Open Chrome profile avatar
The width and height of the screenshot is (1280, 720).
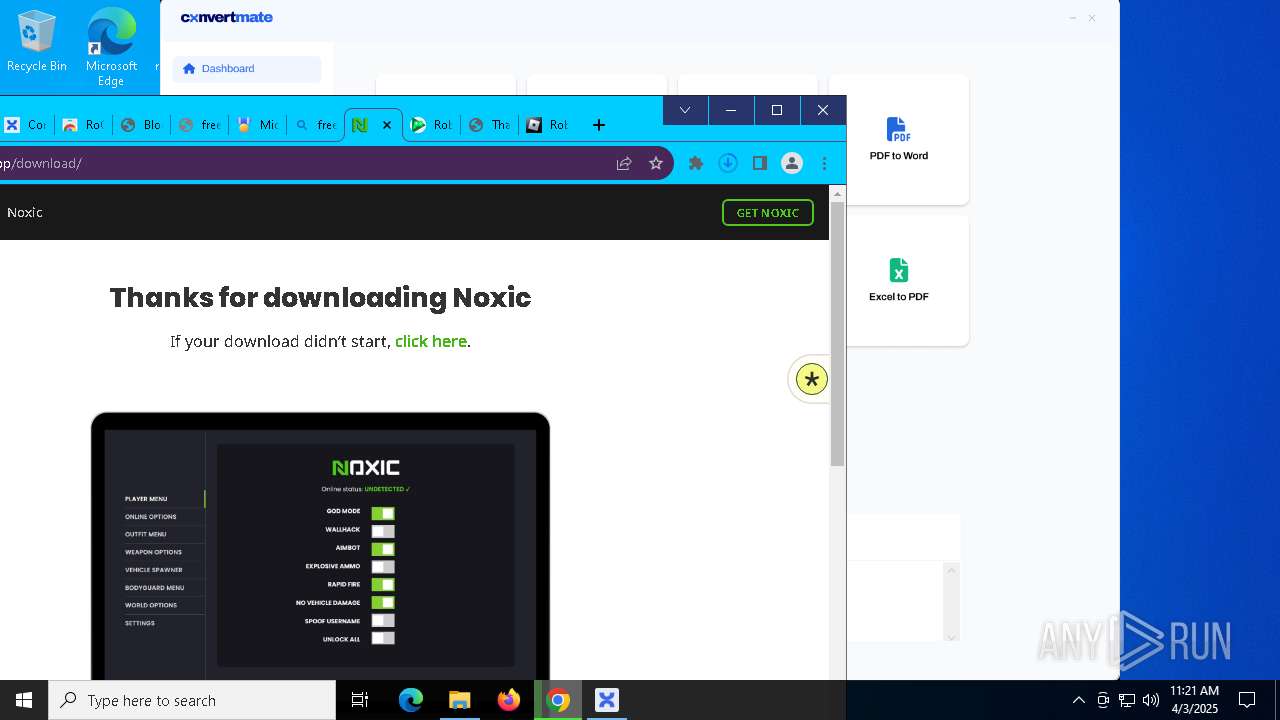click(x=792, y=163)
